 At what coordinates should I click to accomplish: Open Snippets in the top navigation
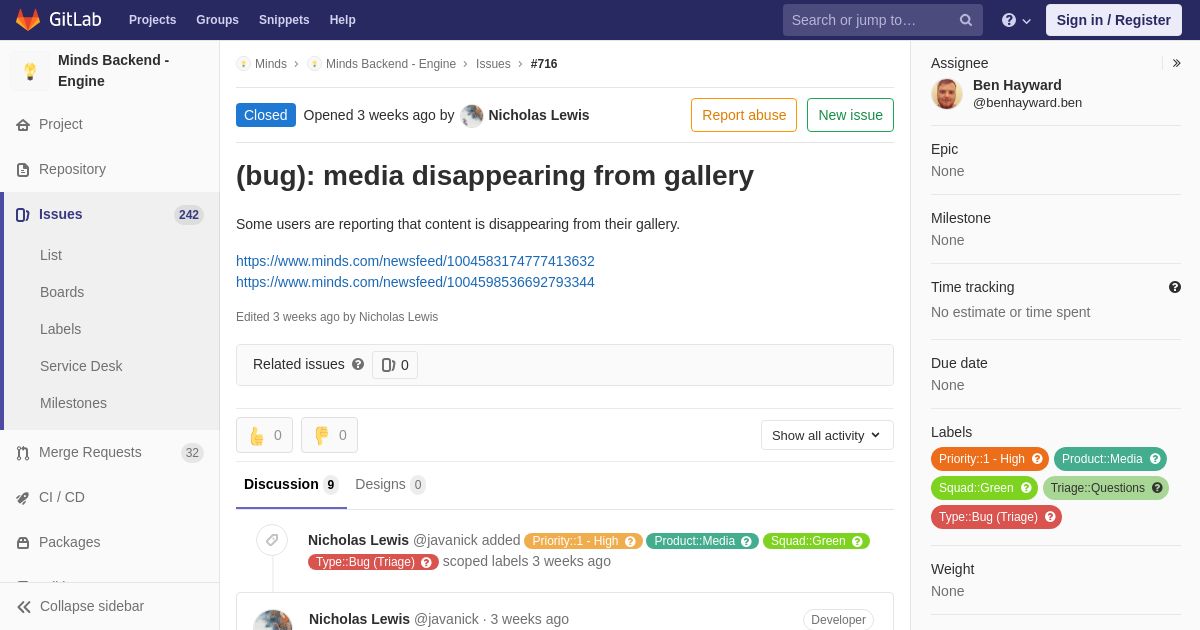(284, 20)
